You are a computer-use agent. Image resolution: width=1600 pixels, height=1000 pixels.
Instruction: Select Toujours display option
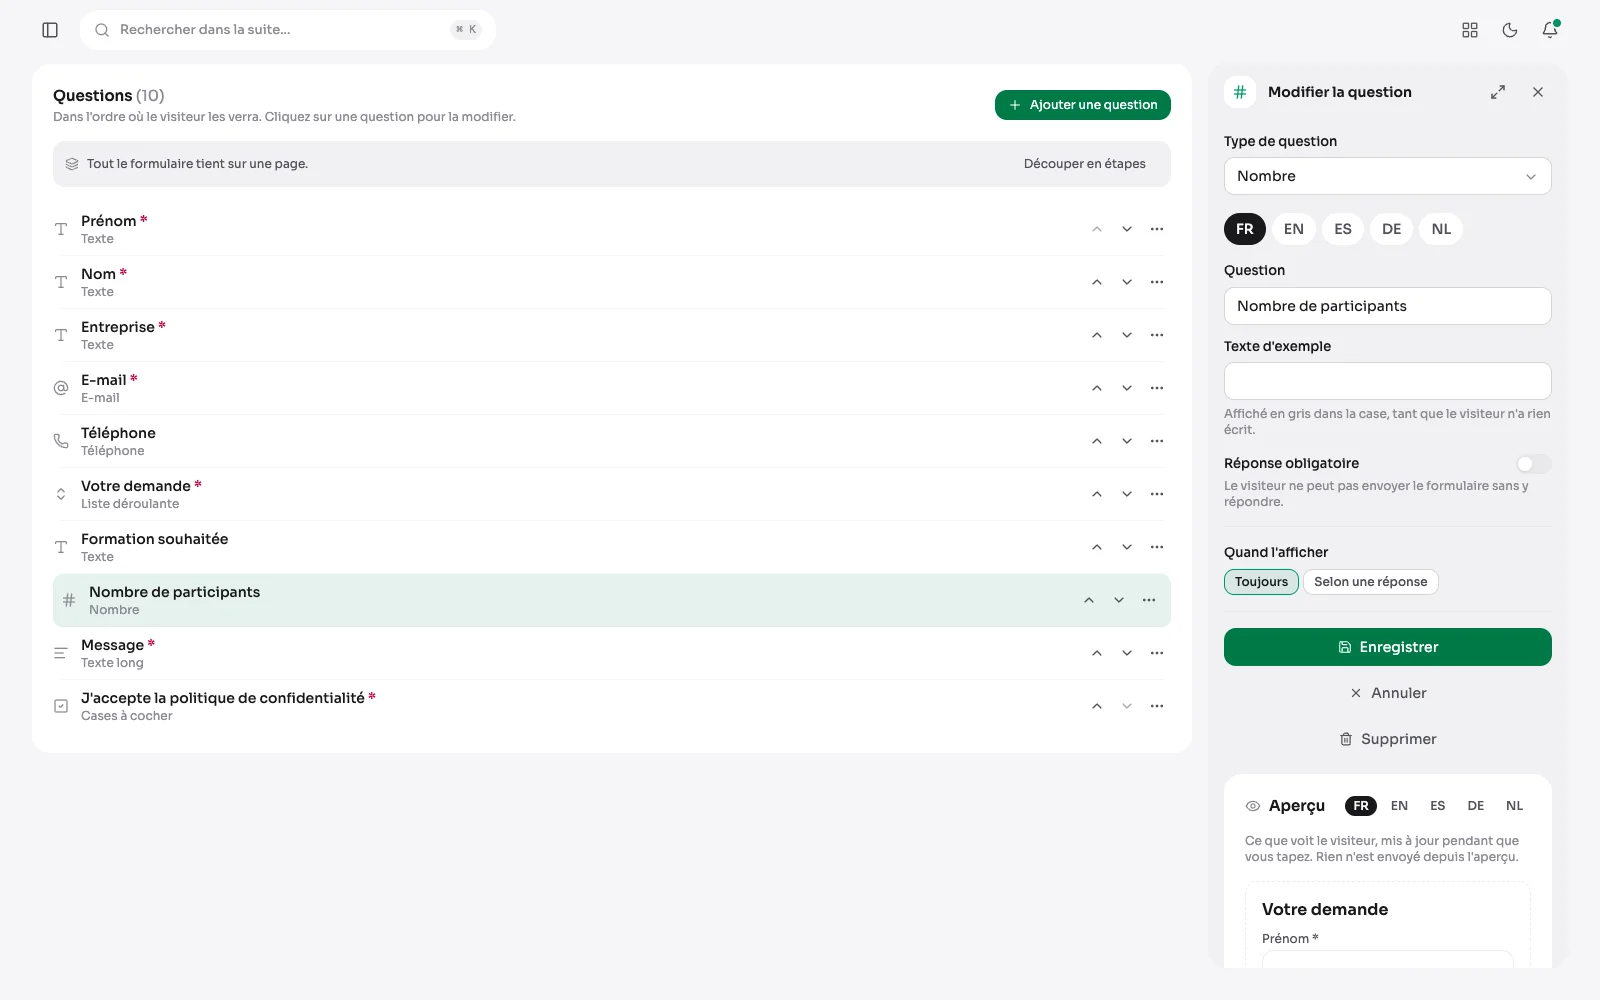pos(1261,582)
